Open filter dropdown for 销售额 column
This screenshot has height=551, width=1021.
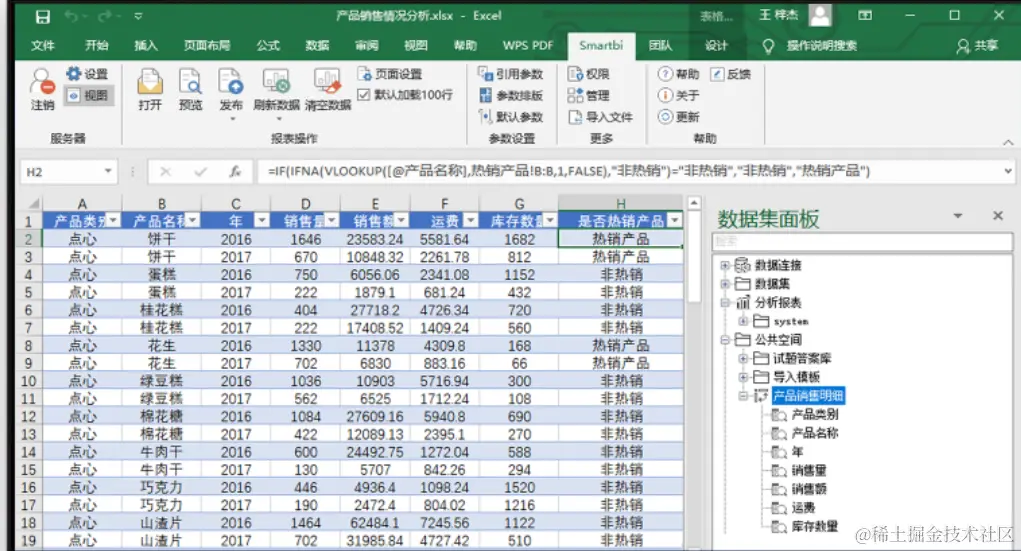pyautogui.click(x=401, y=221)
